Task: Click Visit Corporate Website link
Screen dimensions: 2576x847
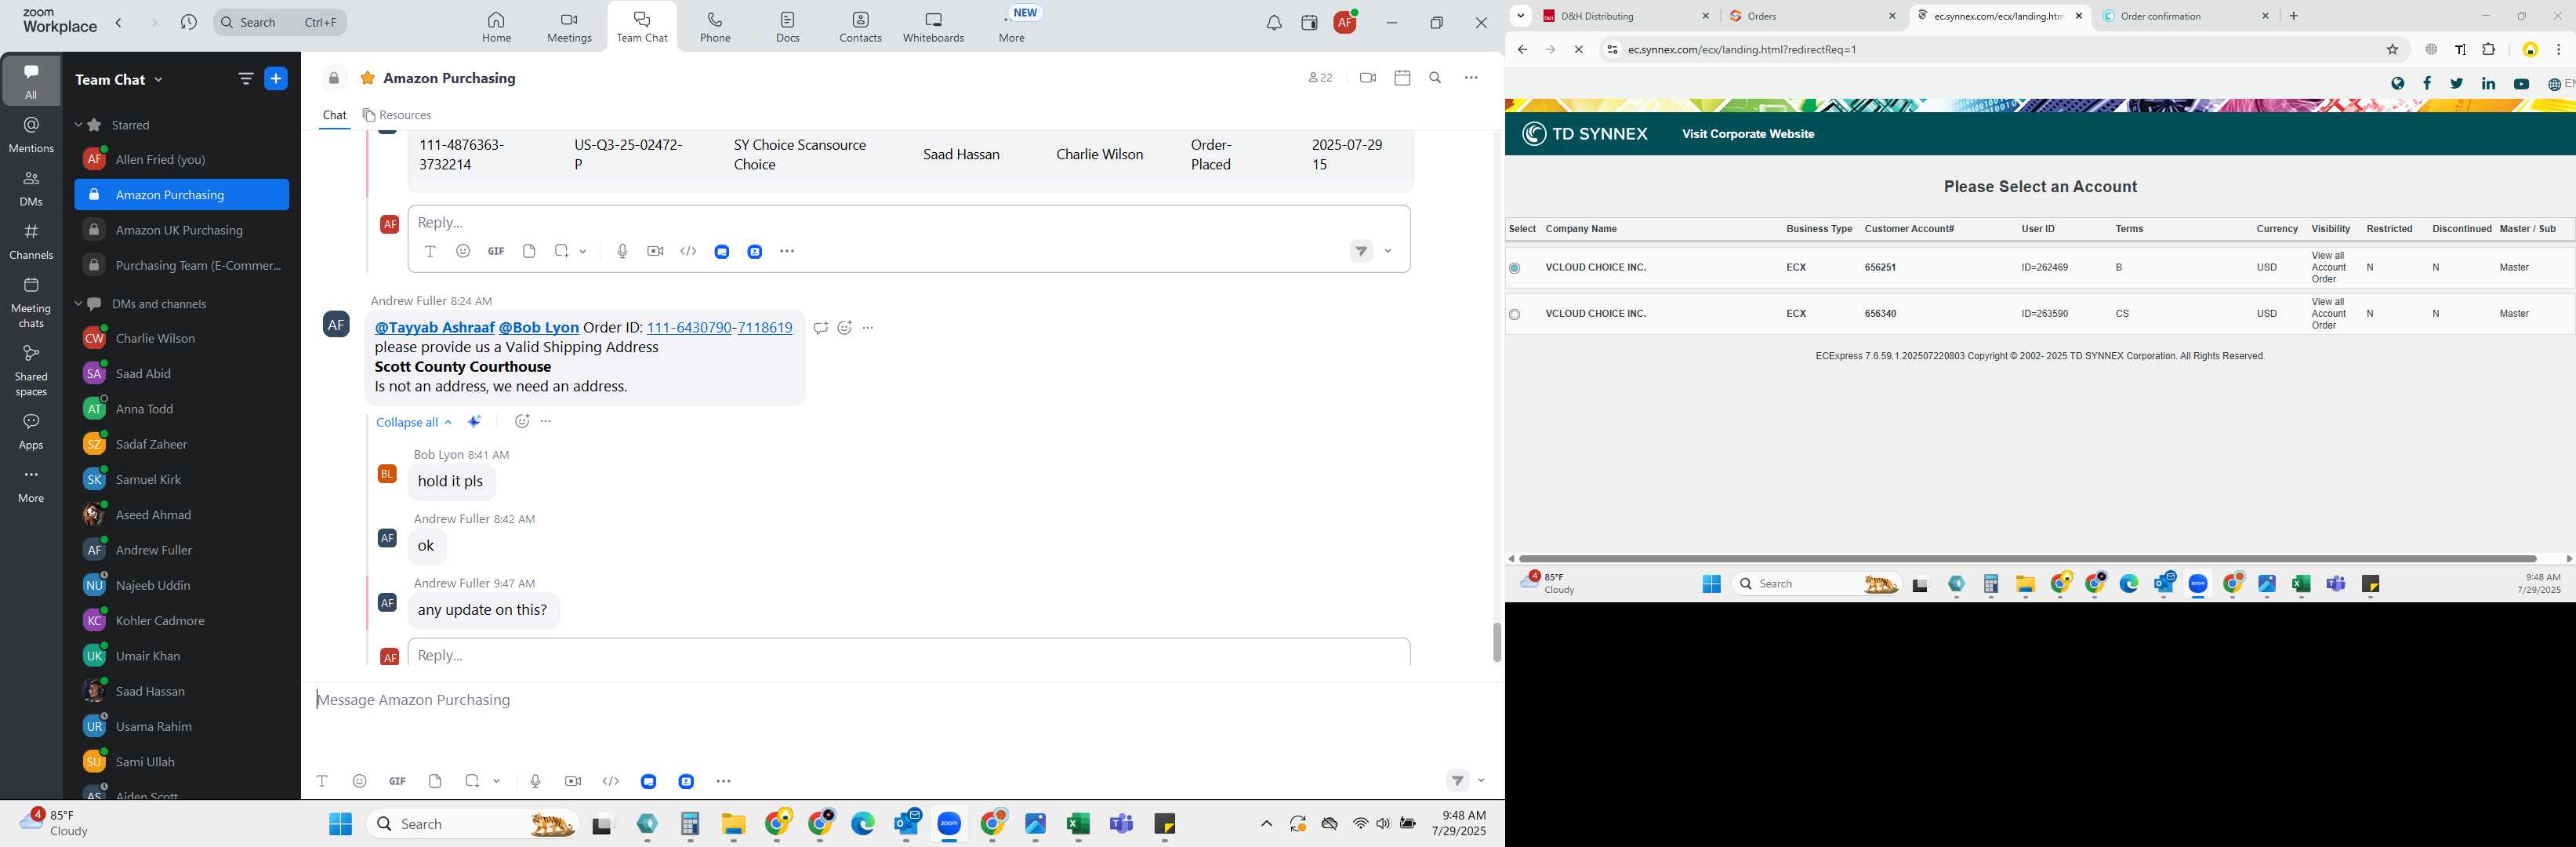Action: (1748, 134)
